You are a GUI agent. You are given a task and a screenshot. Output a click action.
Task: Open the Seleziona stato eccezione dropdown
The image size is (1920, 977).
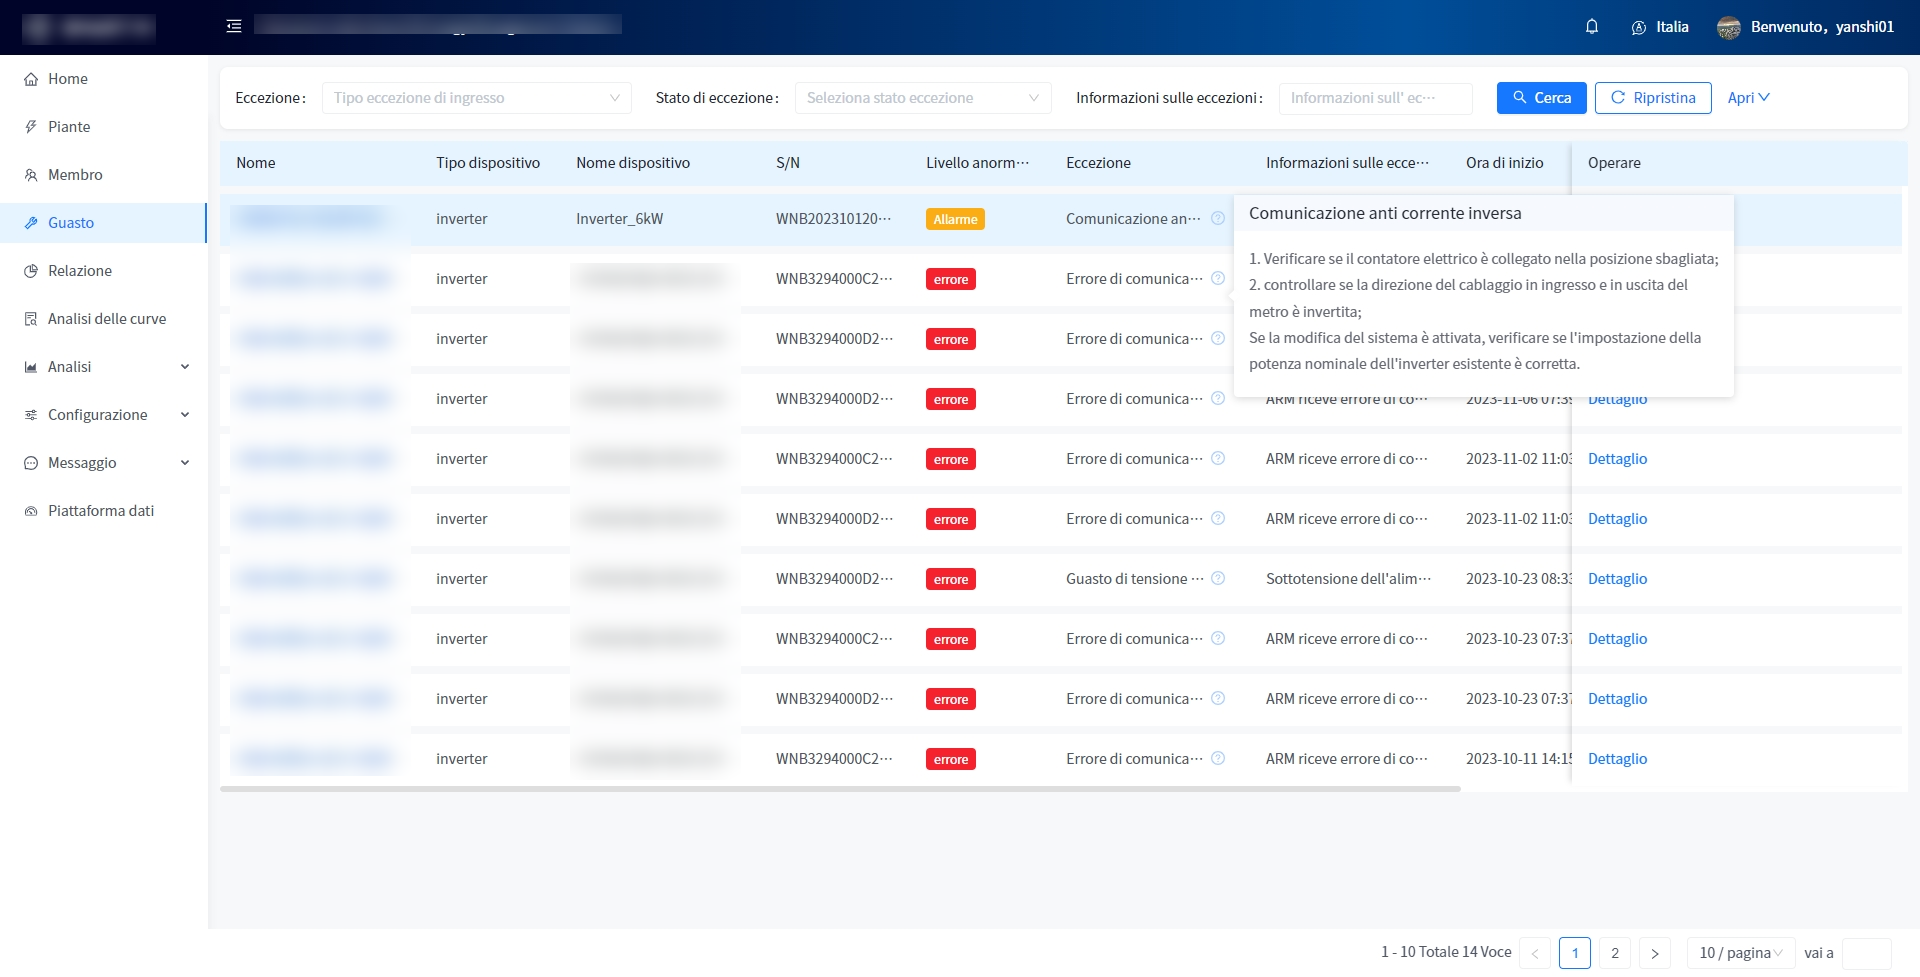(922, 98)
